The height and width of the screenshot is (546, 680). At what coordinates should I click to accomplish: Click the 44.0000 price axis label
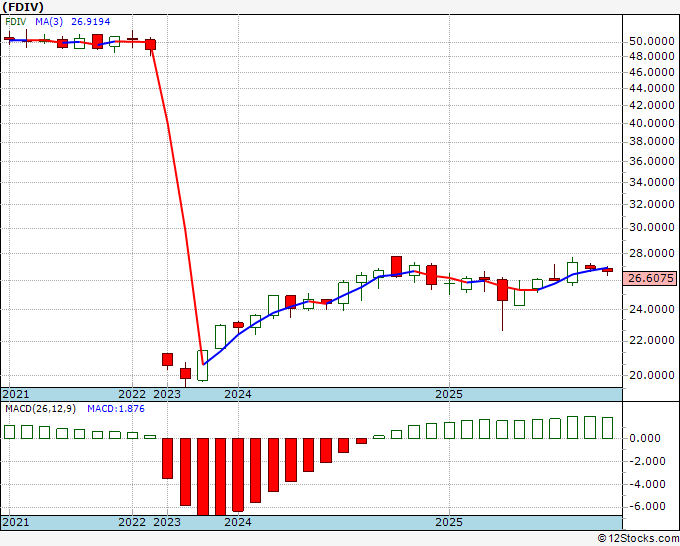coord(651,88)
